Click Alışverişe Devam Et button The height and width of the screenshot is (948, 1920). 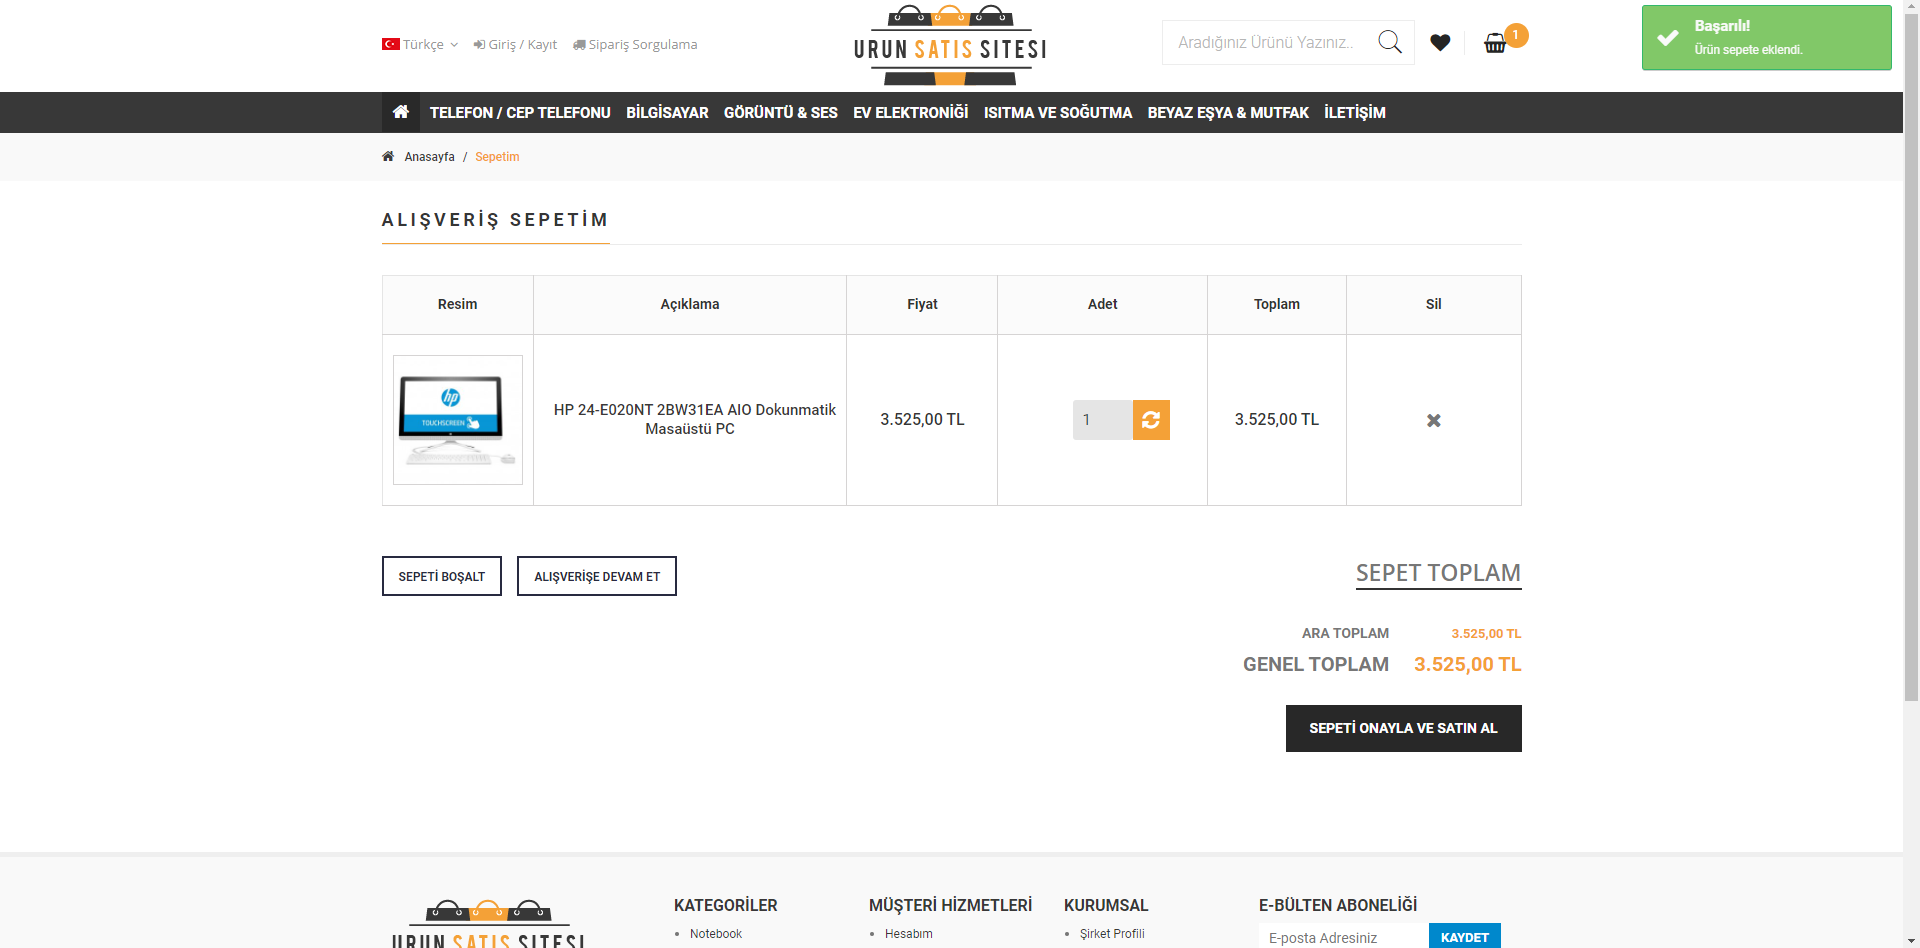597,576
